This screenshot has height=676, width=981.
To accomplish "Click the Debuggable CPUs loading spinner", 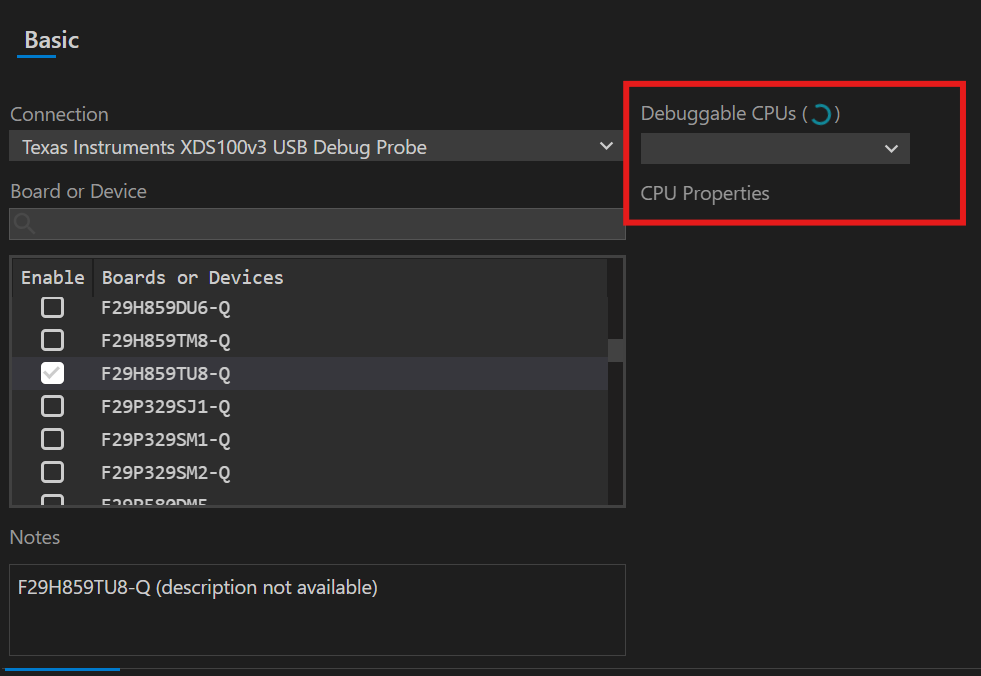I will 821,114.
